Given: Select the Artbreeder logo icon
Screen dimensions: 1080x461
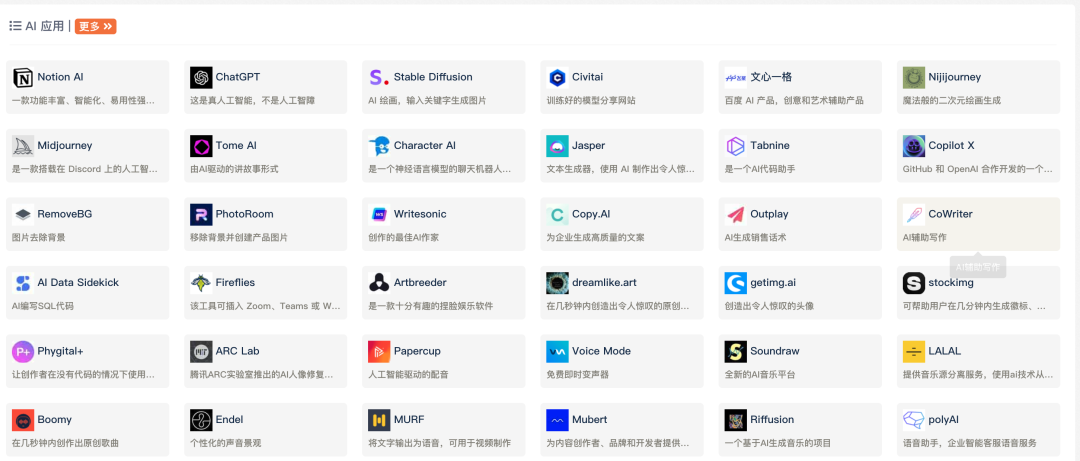Looking at the screenshot, I should [379, 283].
